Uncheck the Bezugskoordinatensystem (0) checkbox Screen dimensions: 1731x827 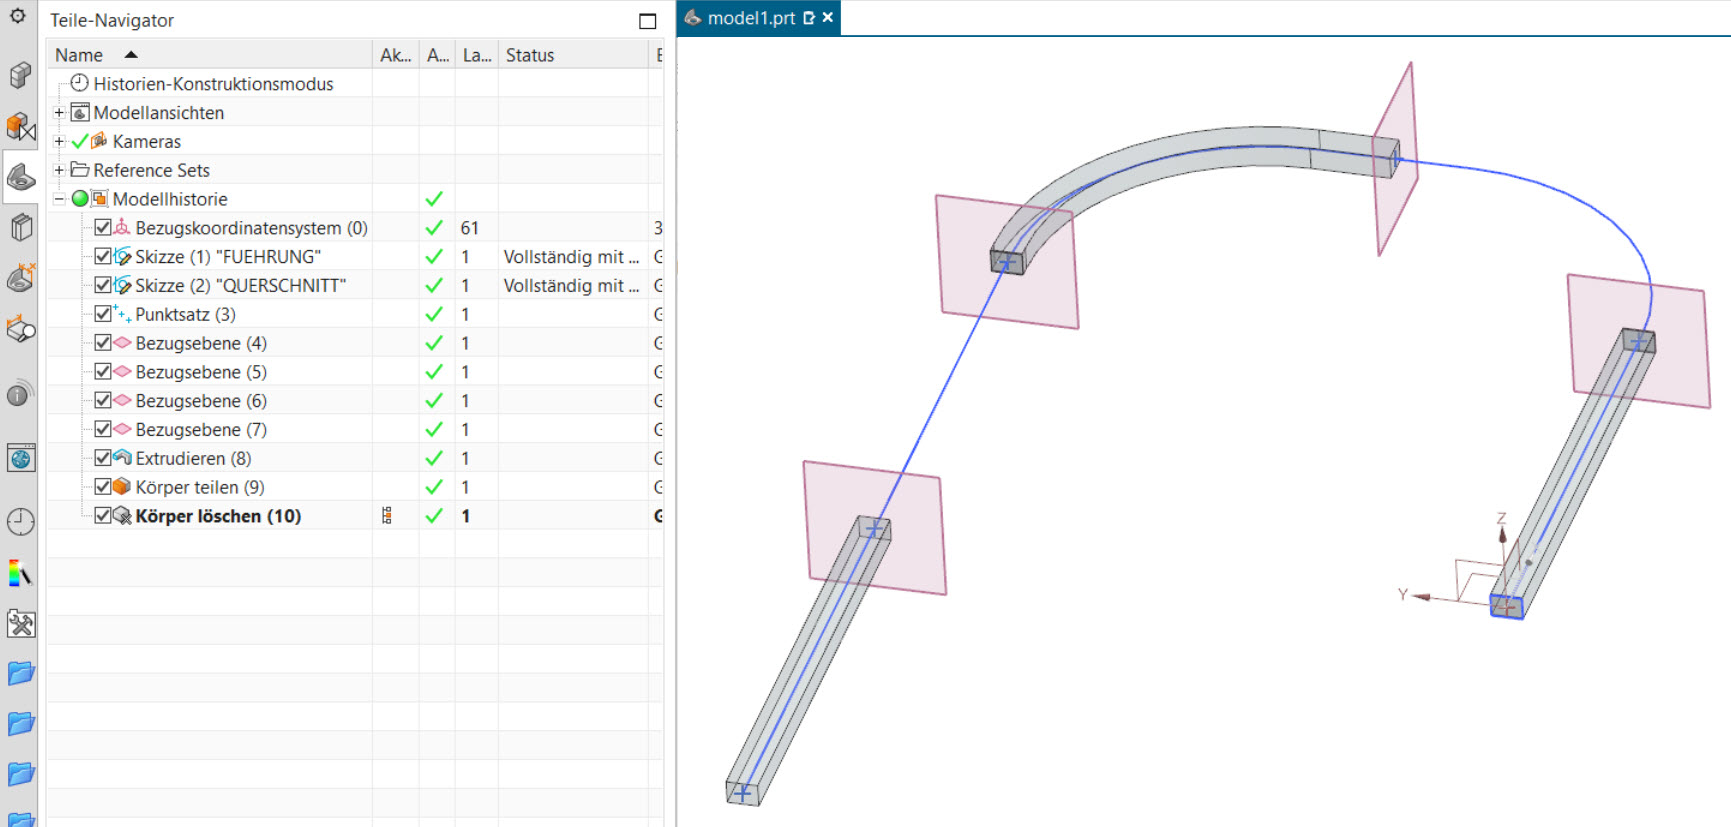(x=103, y=228)
